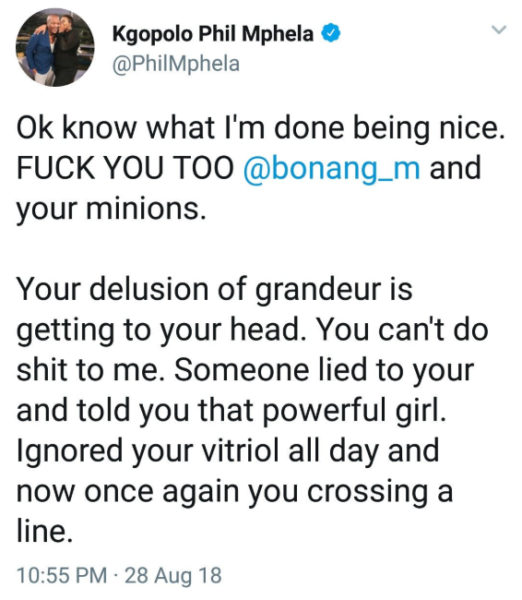Click the dot separator between time and date

[x=116, y=575]
